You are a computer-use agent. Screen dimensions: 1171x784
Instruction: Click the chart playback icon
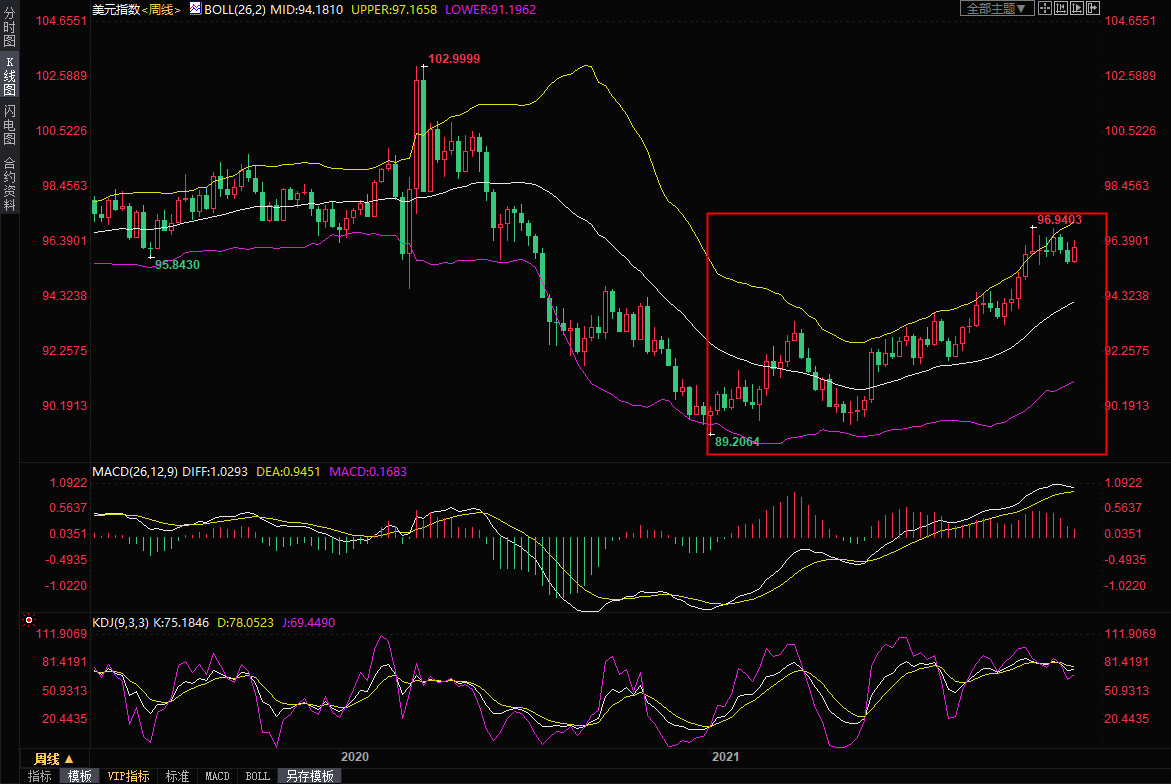point(1077,8)
